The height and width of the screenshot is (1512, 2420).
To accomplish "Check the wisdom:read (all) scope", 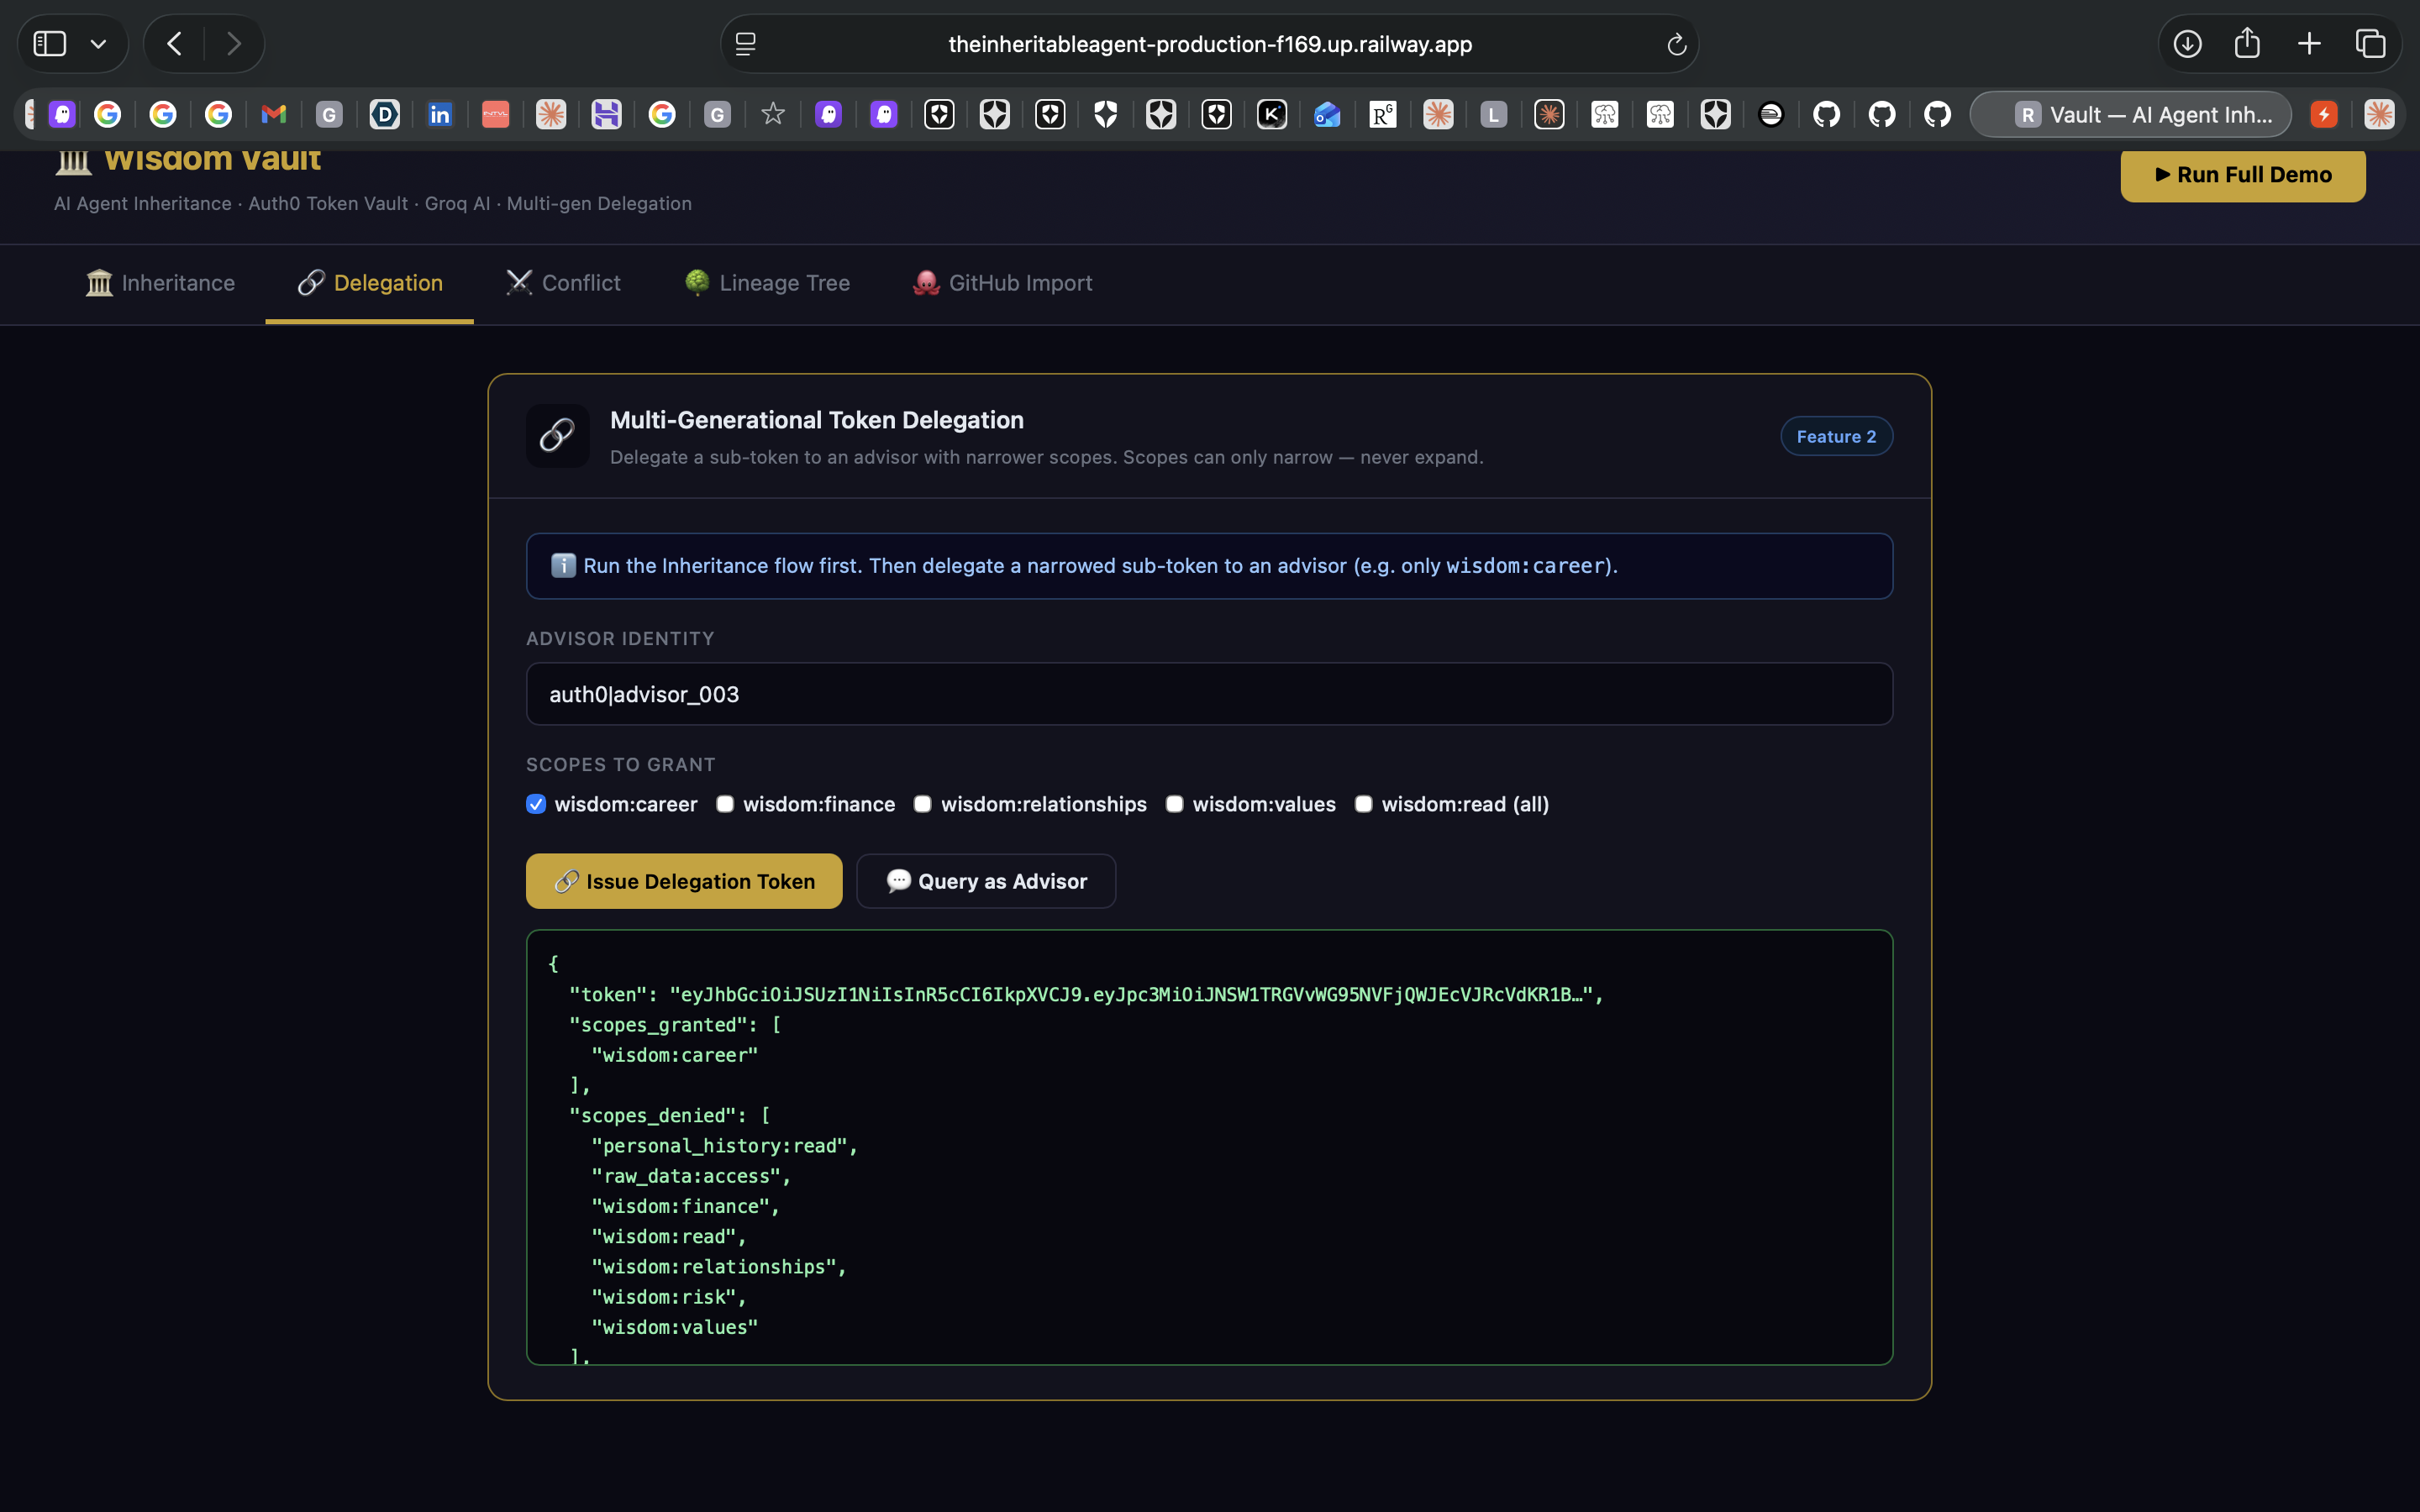I will pos(1363,804).
